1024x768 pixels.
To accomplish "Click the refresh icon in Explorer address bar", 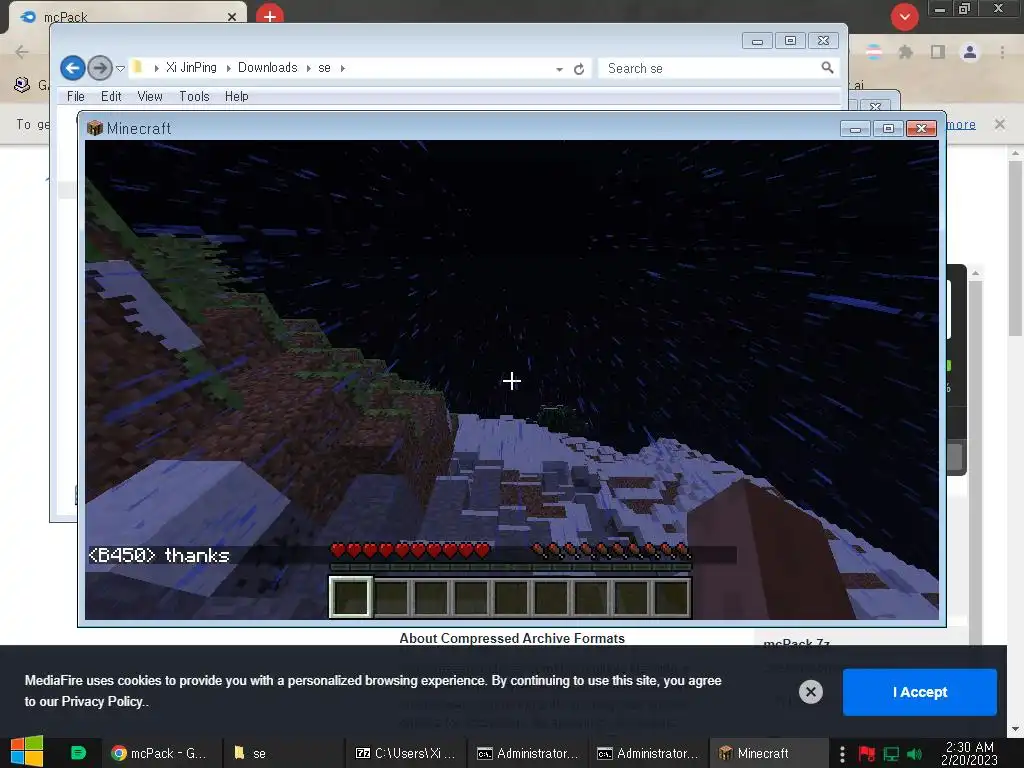I will click(x=579, y=69).
